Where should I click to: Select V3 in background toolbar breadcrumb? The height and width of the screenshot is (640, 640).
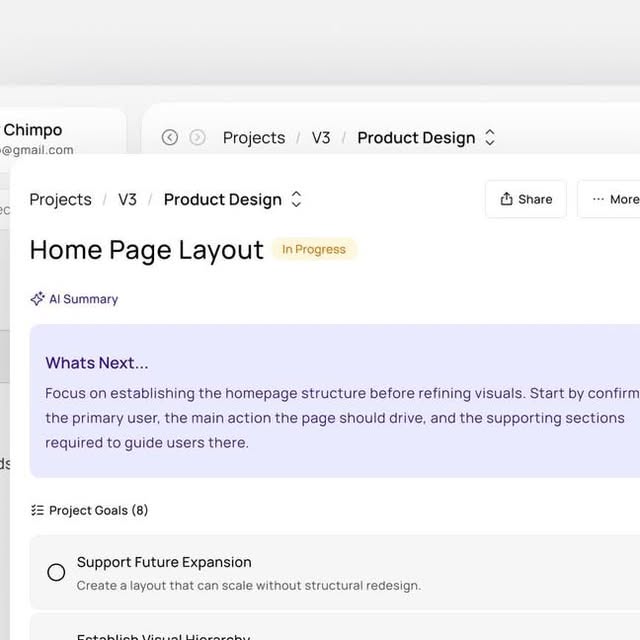point(321,138)
